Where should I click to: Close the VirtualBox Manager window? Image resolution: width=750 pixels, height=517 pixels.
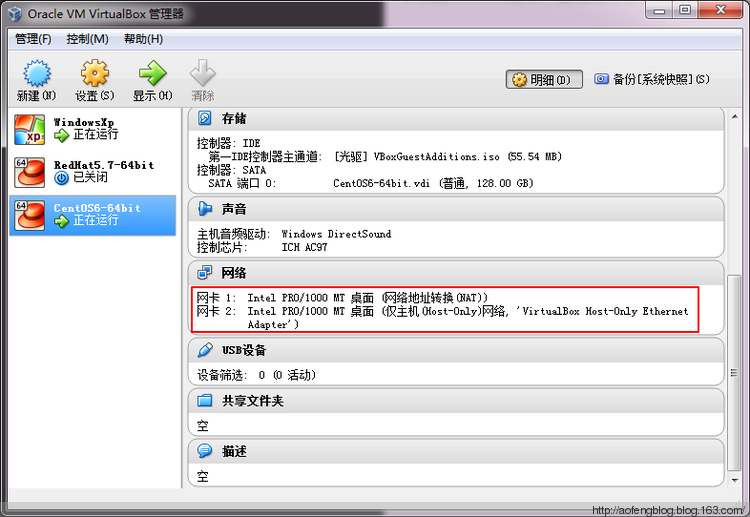tap(721, 10)
